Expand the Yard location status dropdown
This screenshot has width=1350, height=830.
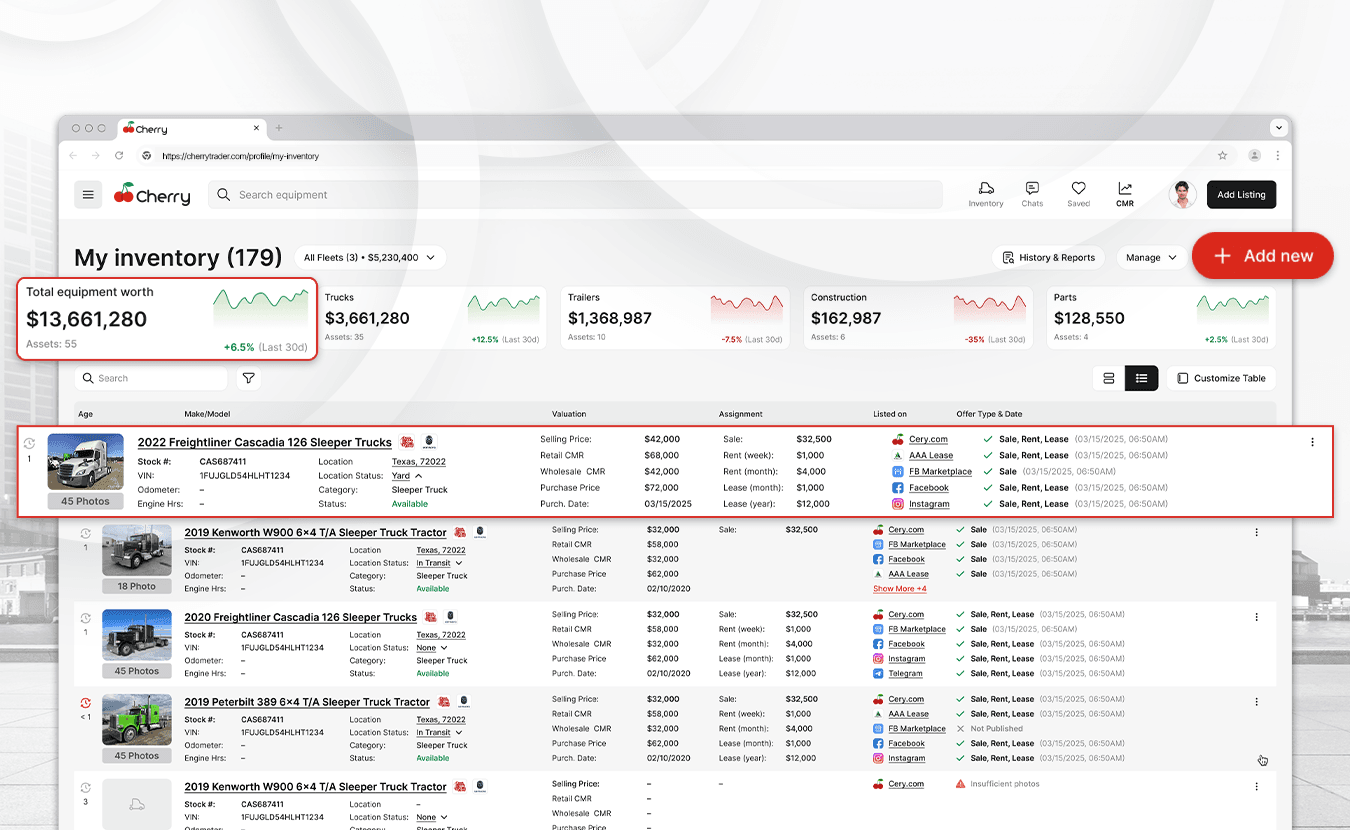(x=411, y=476)
